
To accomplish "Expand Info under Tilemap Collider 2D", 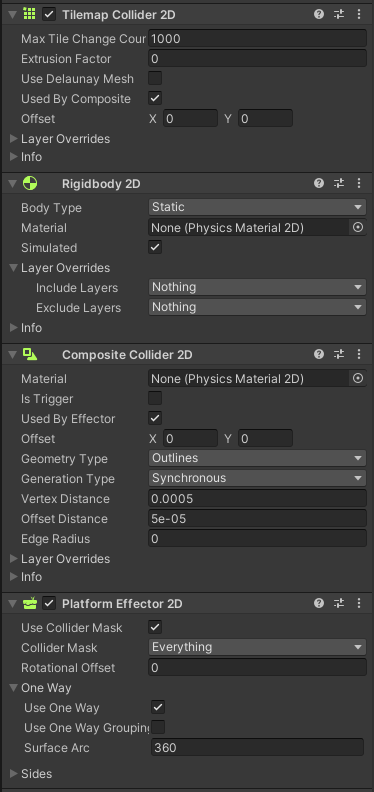I will [x=14, y=157].
